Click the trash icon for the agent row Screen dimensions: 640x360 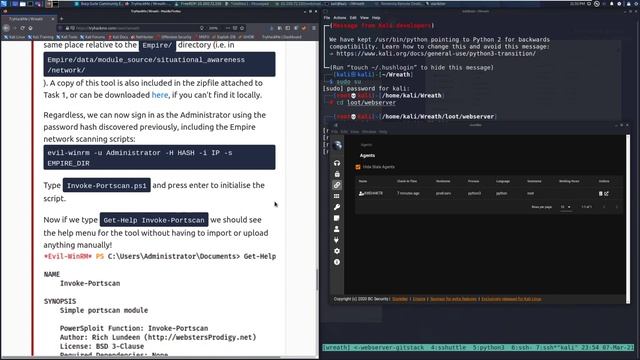[600, 193]
